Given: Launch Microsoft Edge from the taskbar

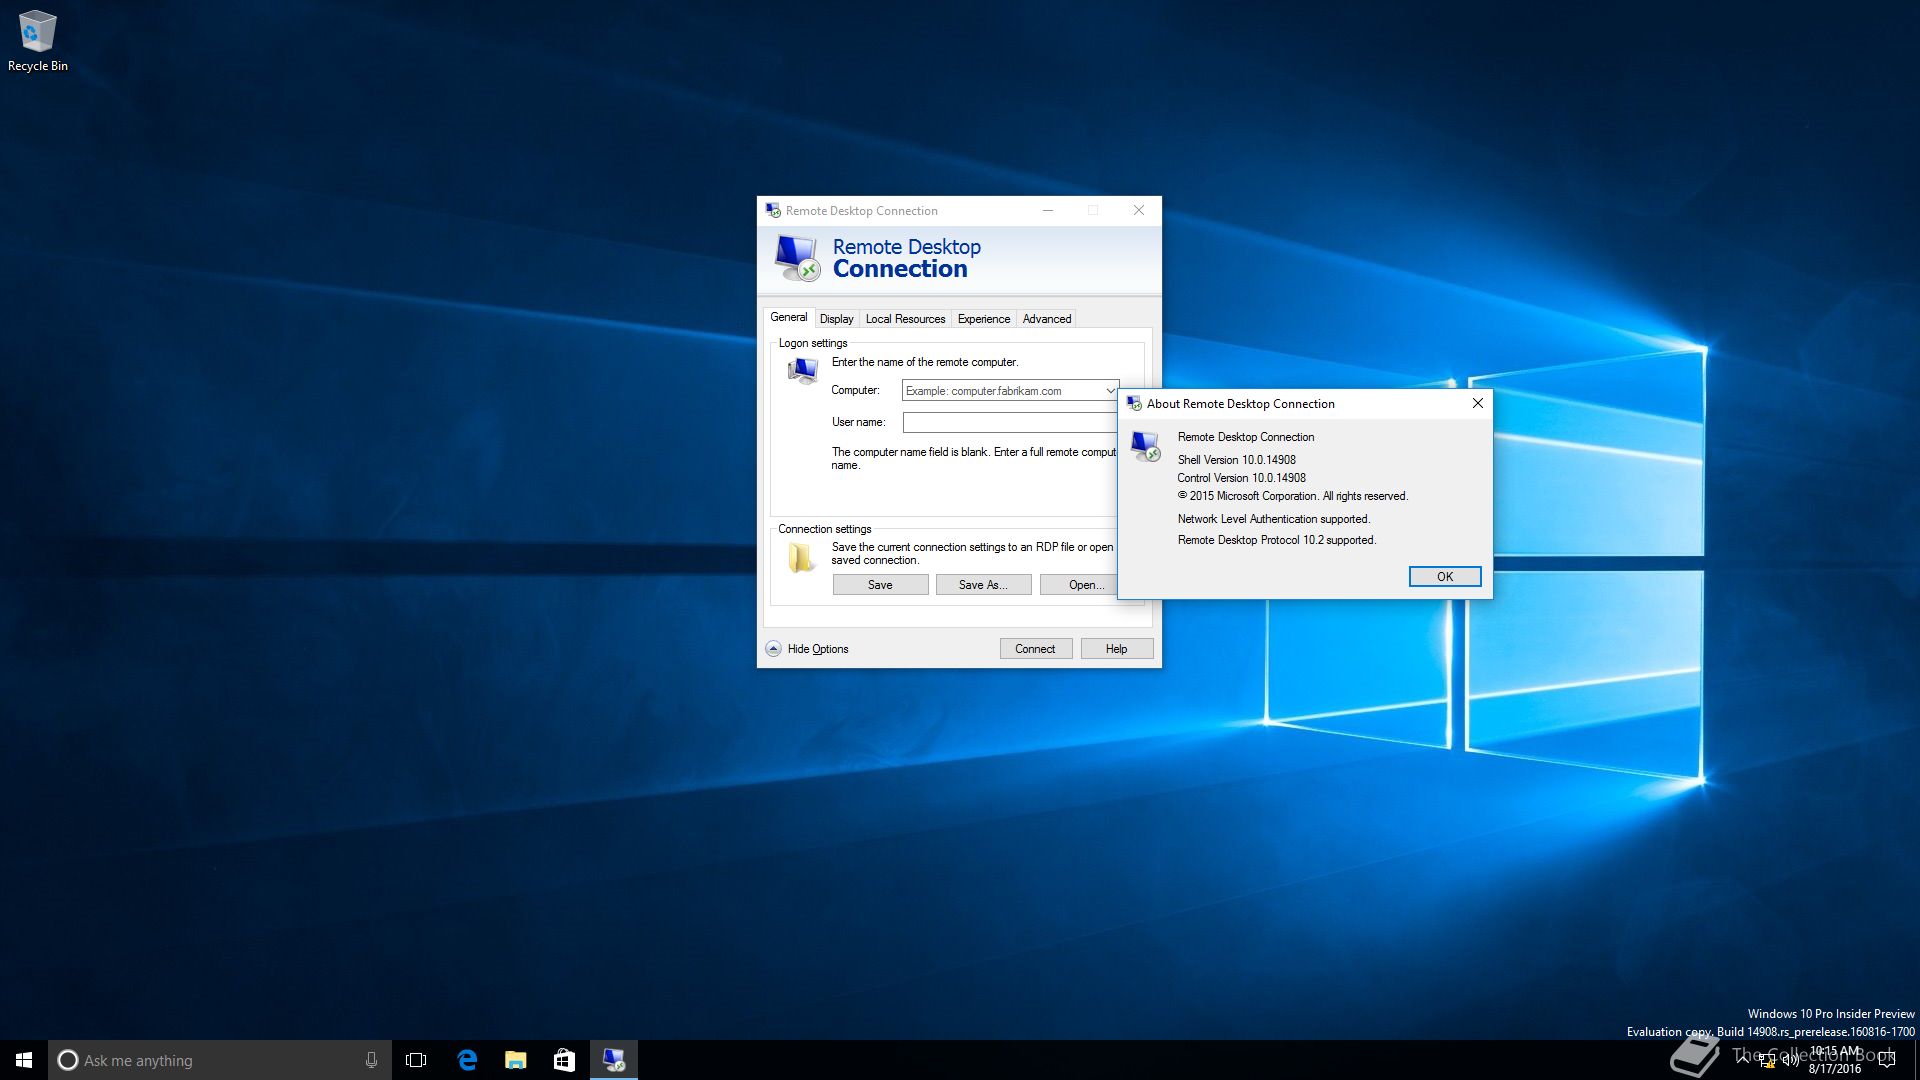Looking at the screenshot, I should click(466, 1060).
